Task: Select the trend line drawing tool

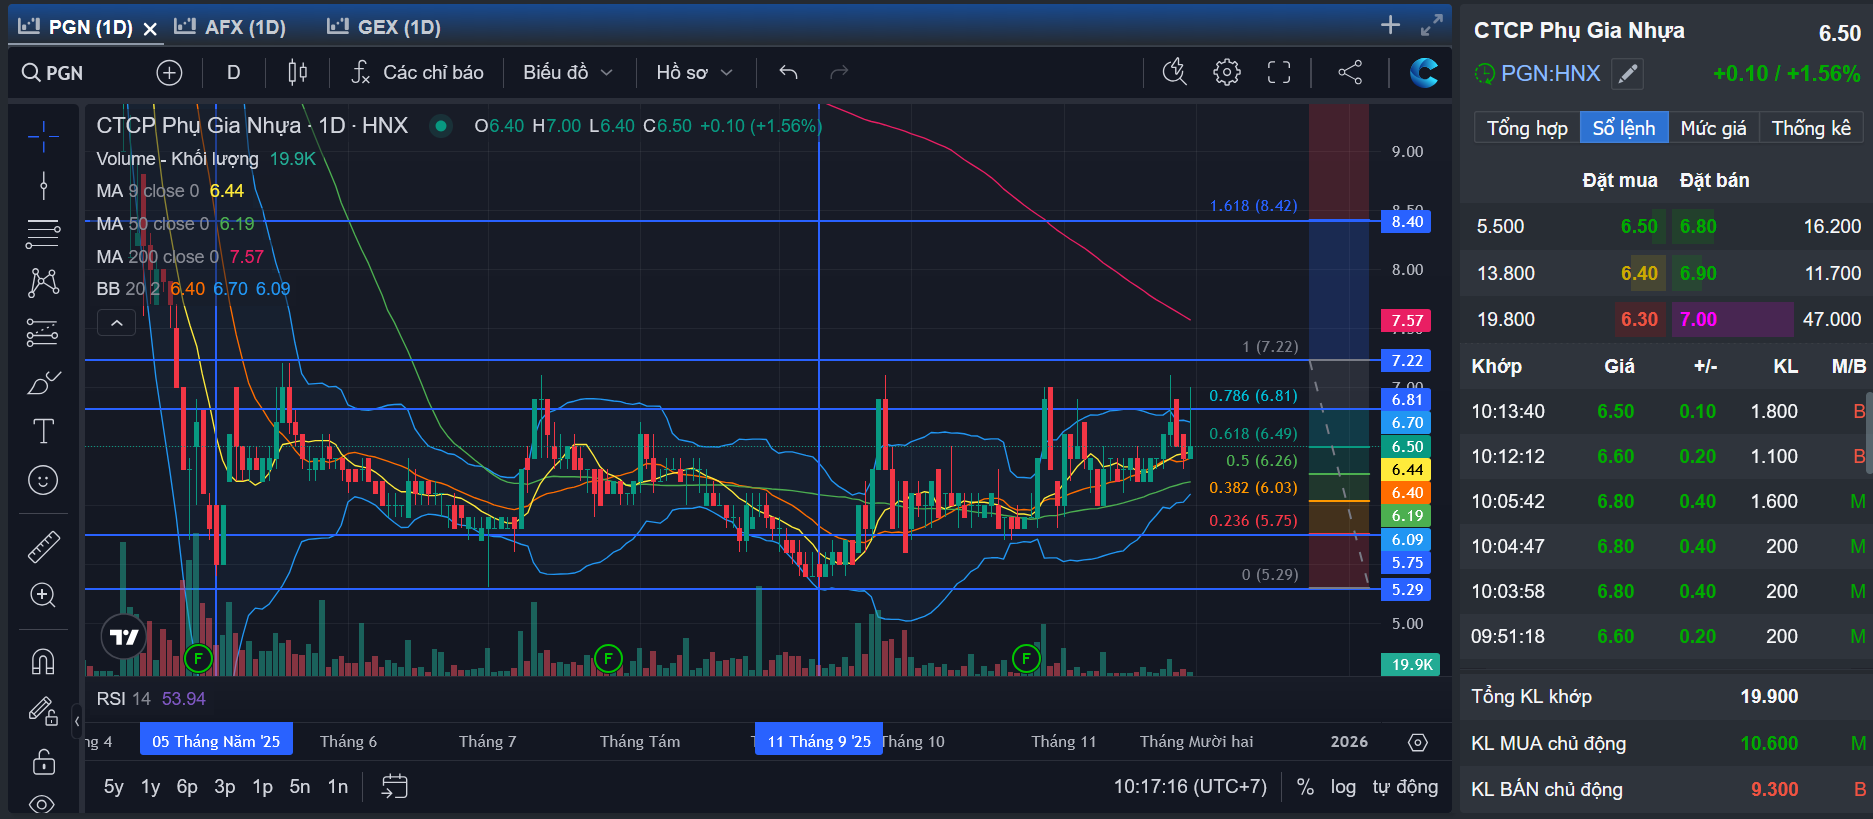Action: 43,185
